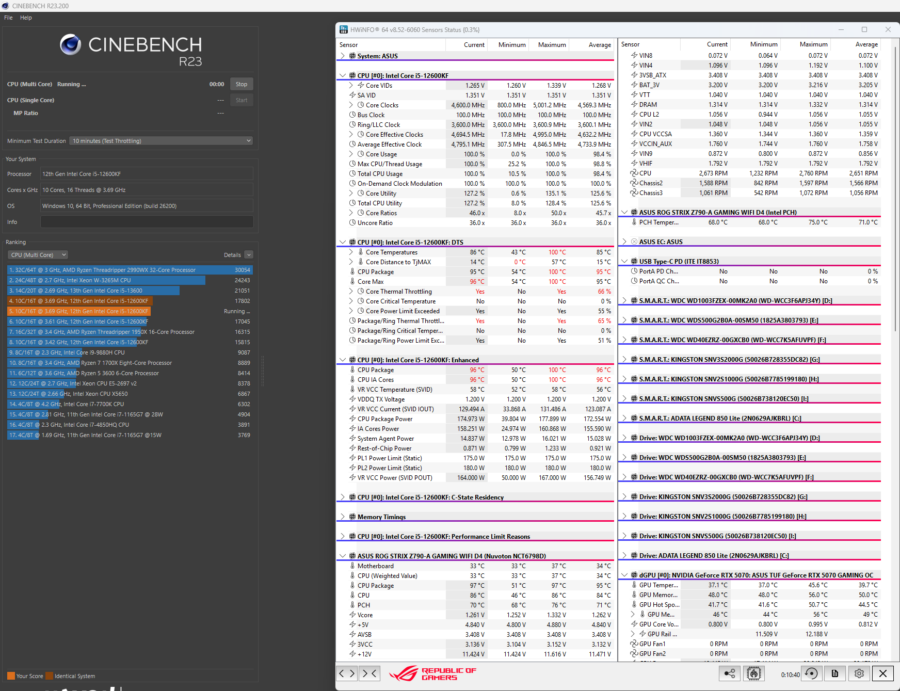Stop the running CPU Multi Core test
Screen dimensions: 900x691
pyautogui.click(x=242, y=84)
